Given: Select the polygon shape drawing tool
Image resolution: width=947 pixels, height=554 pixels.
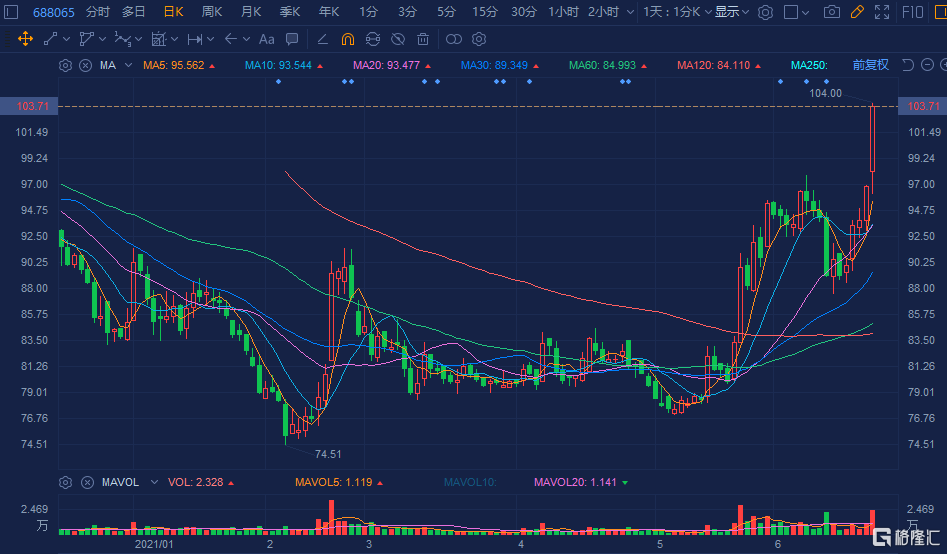Looking at the screenshot, I should [x=86, y=39].
